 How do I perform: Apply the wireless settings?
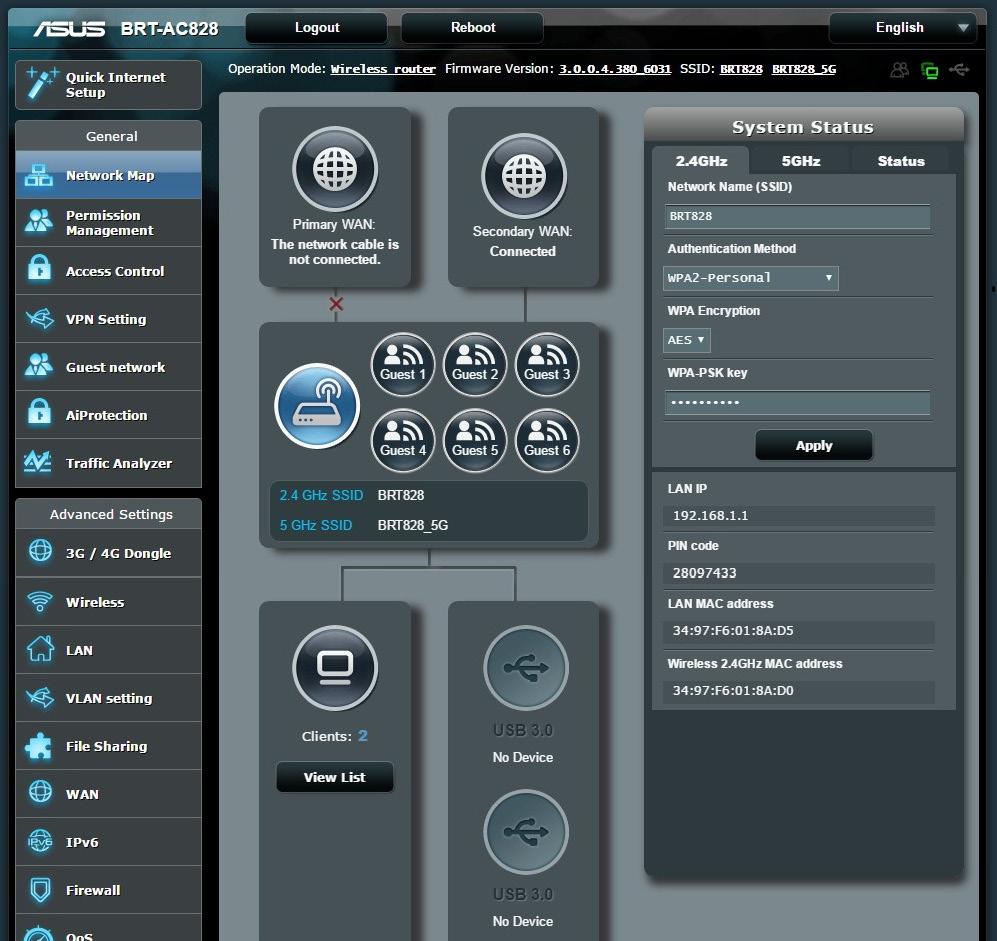pos(814,446)
